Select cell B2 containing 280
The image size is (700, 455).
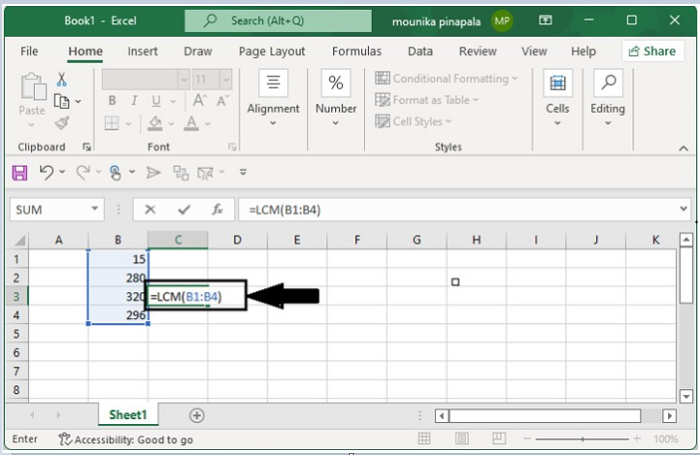pyautogui.click(x=118, y=278)
